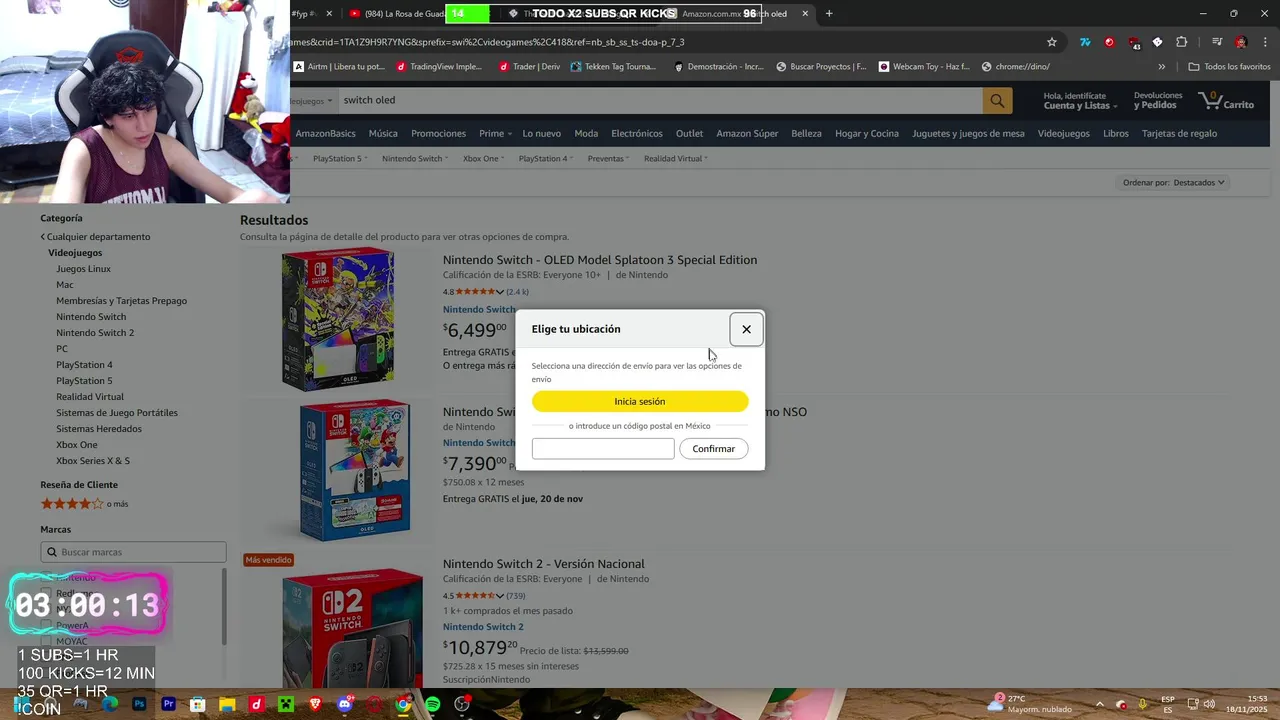The image size is (1280, 720).
Task: Open the Todos los favoritos folder
Action: 1229,67
